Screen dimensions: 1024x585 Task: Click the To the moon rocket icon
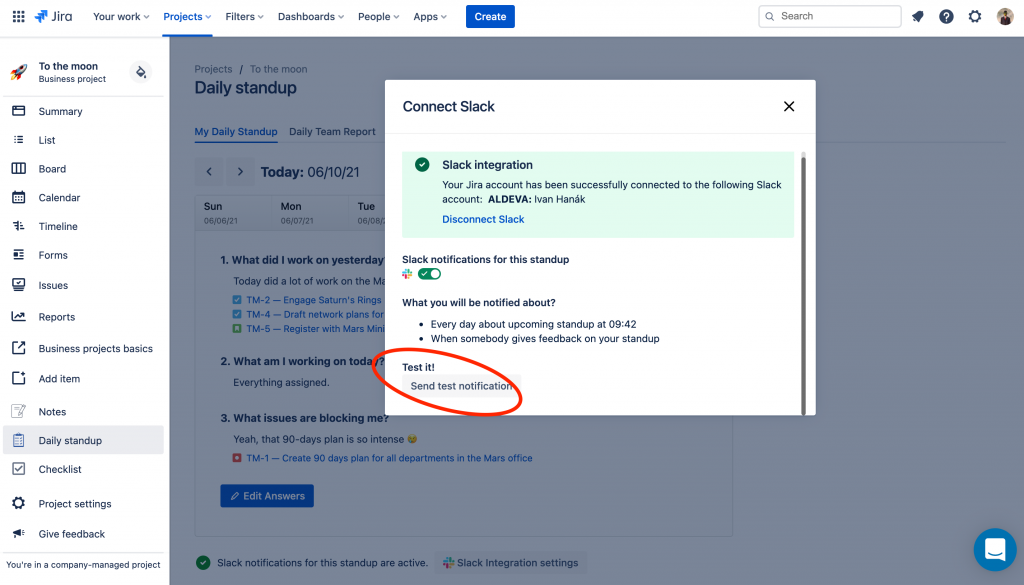19,72
